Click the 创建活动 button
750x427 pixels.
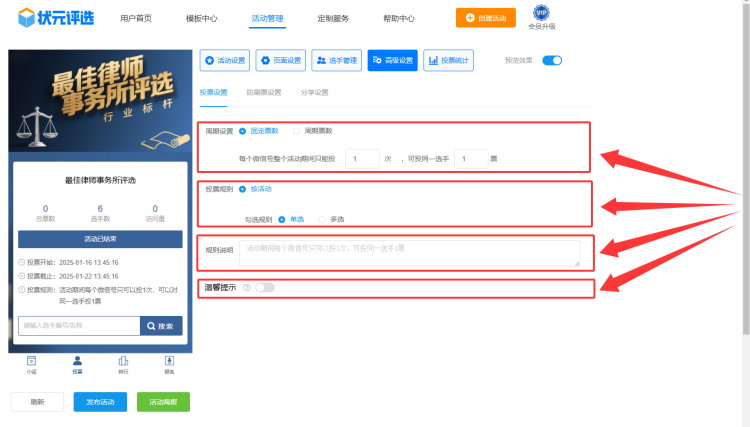tap(479, 17)
